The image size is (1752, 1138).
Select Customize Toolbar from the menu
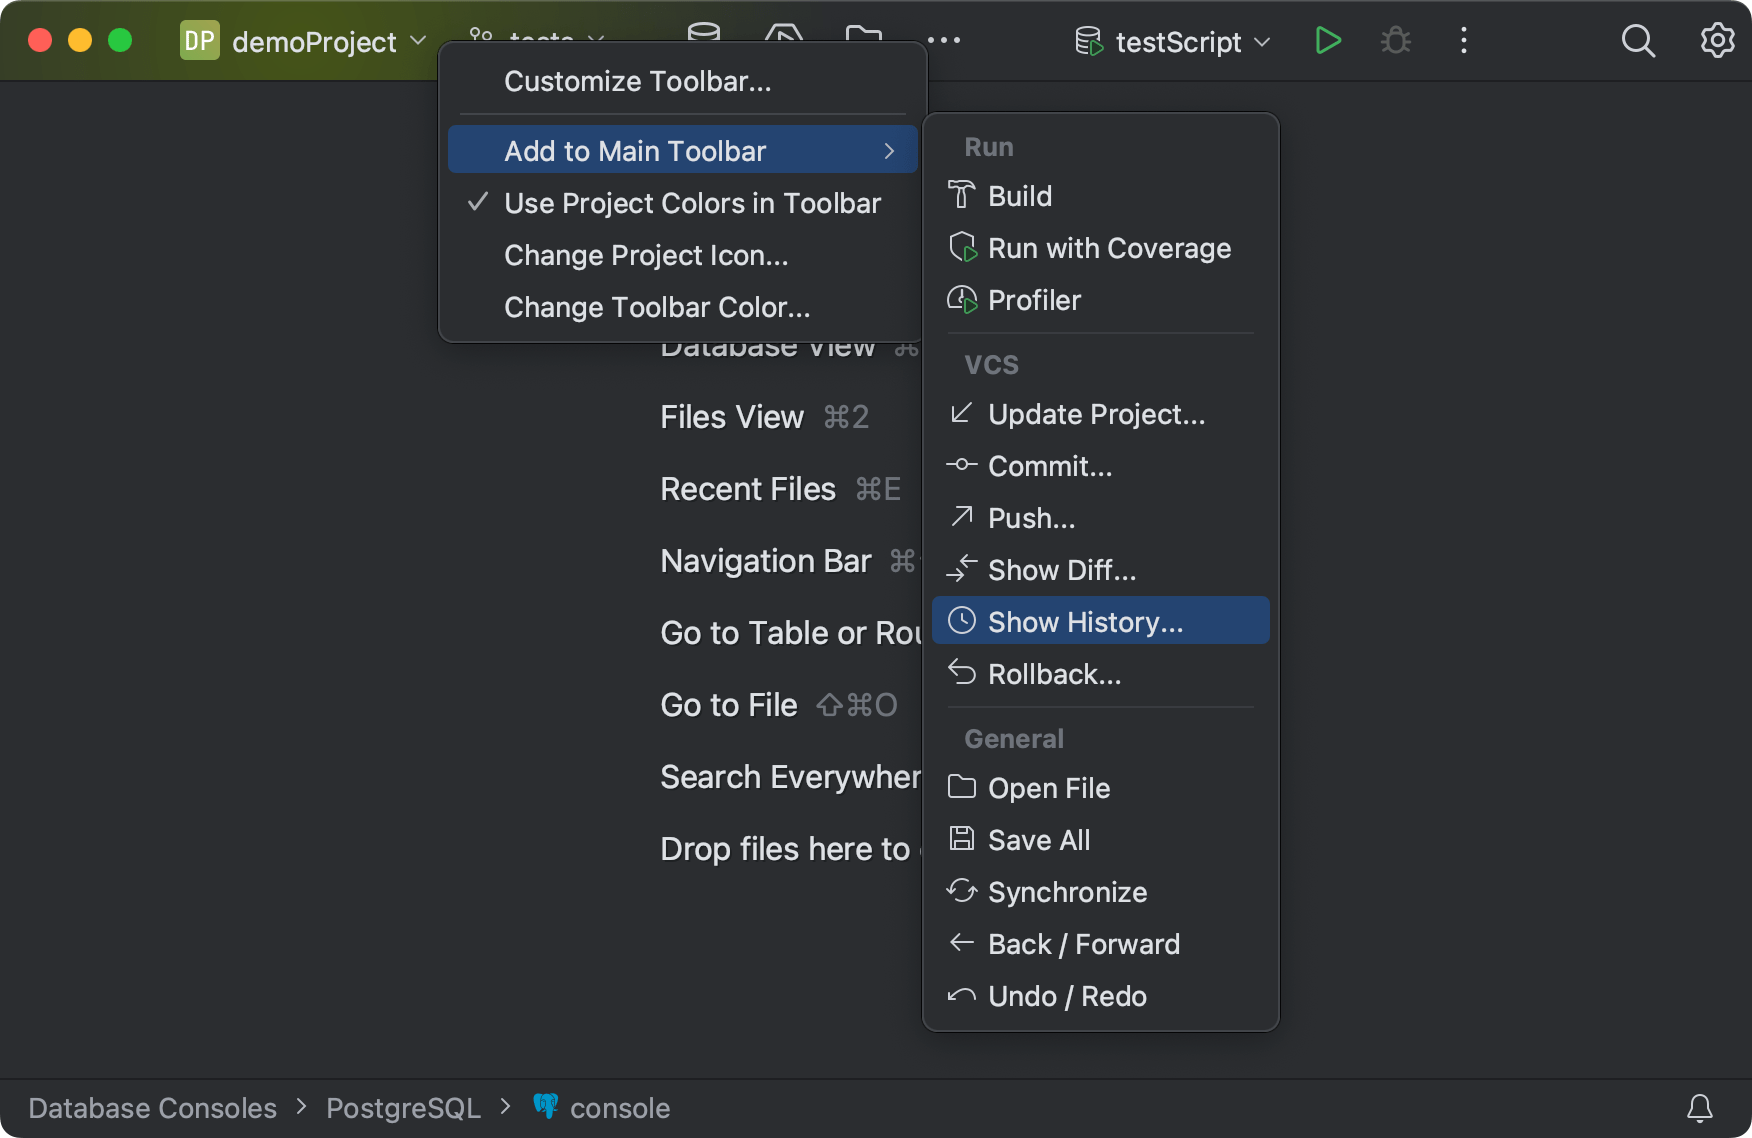(638, 81)
